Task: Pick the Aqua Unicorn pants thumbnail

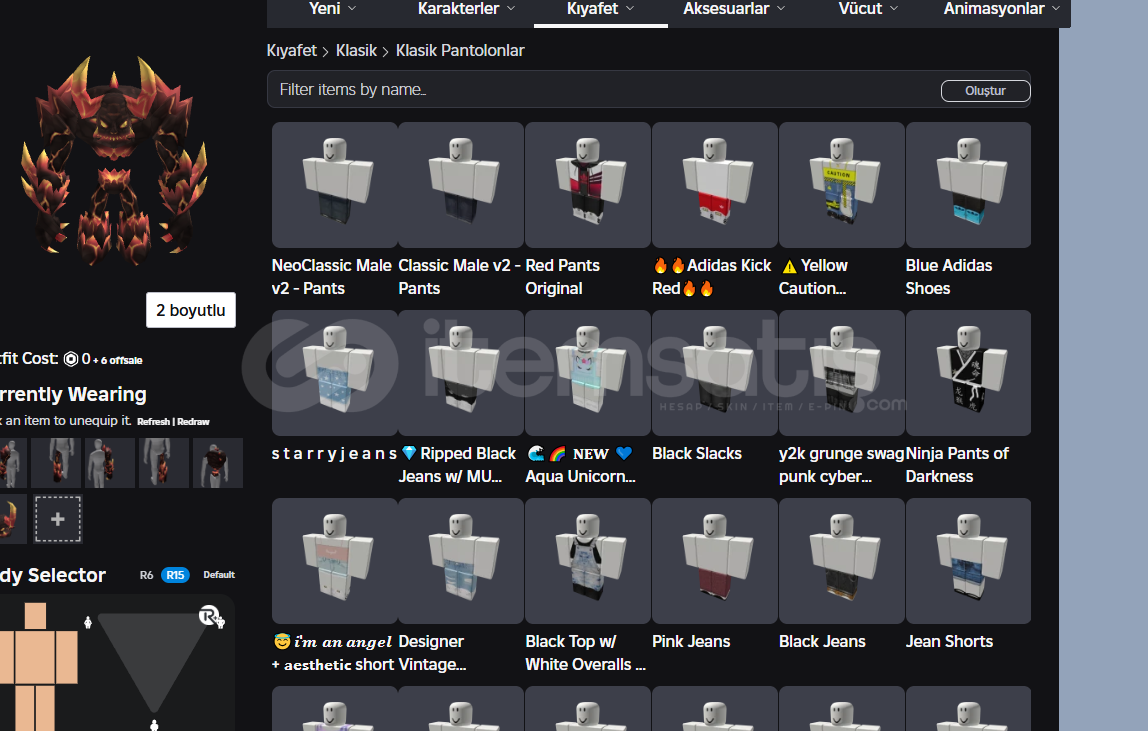Action: pyautogui.click(x=588, y=373)
